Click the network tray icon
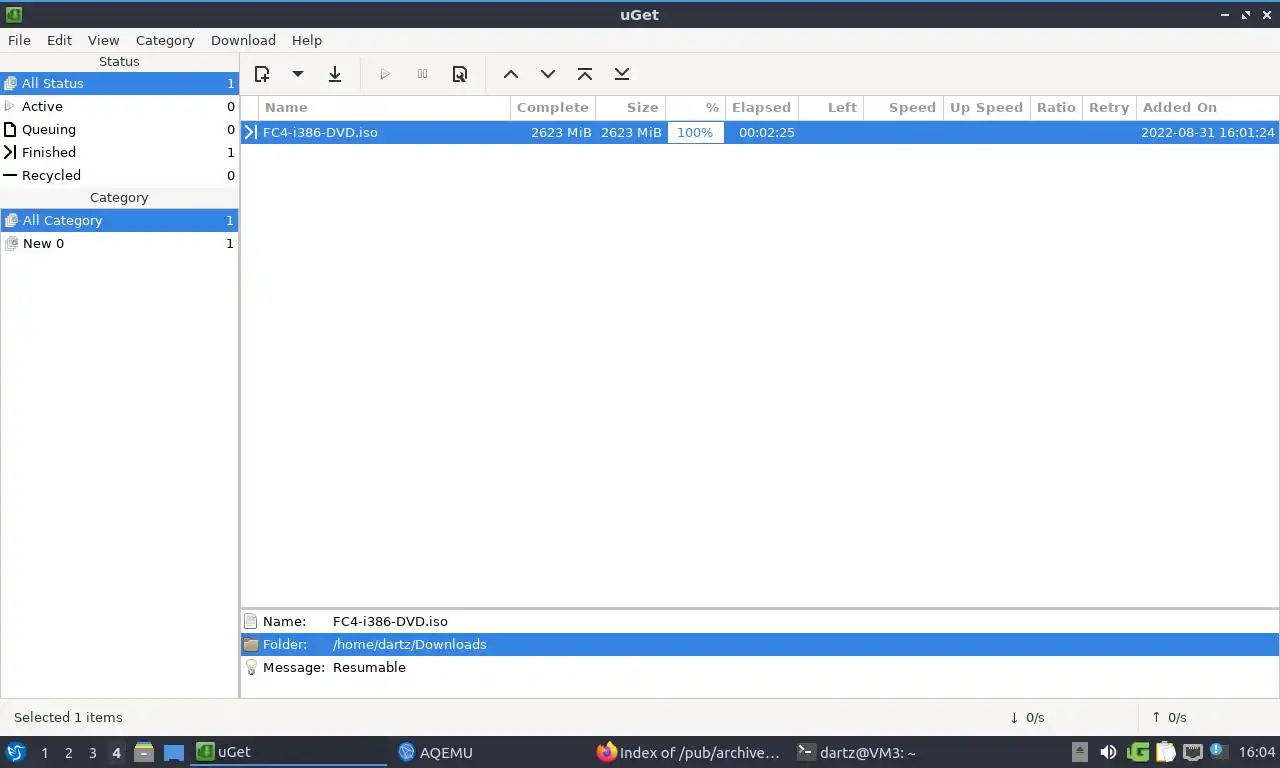Image resolution: width=1280 pixels, height=768 pixels. click(x=1193, y=752)
